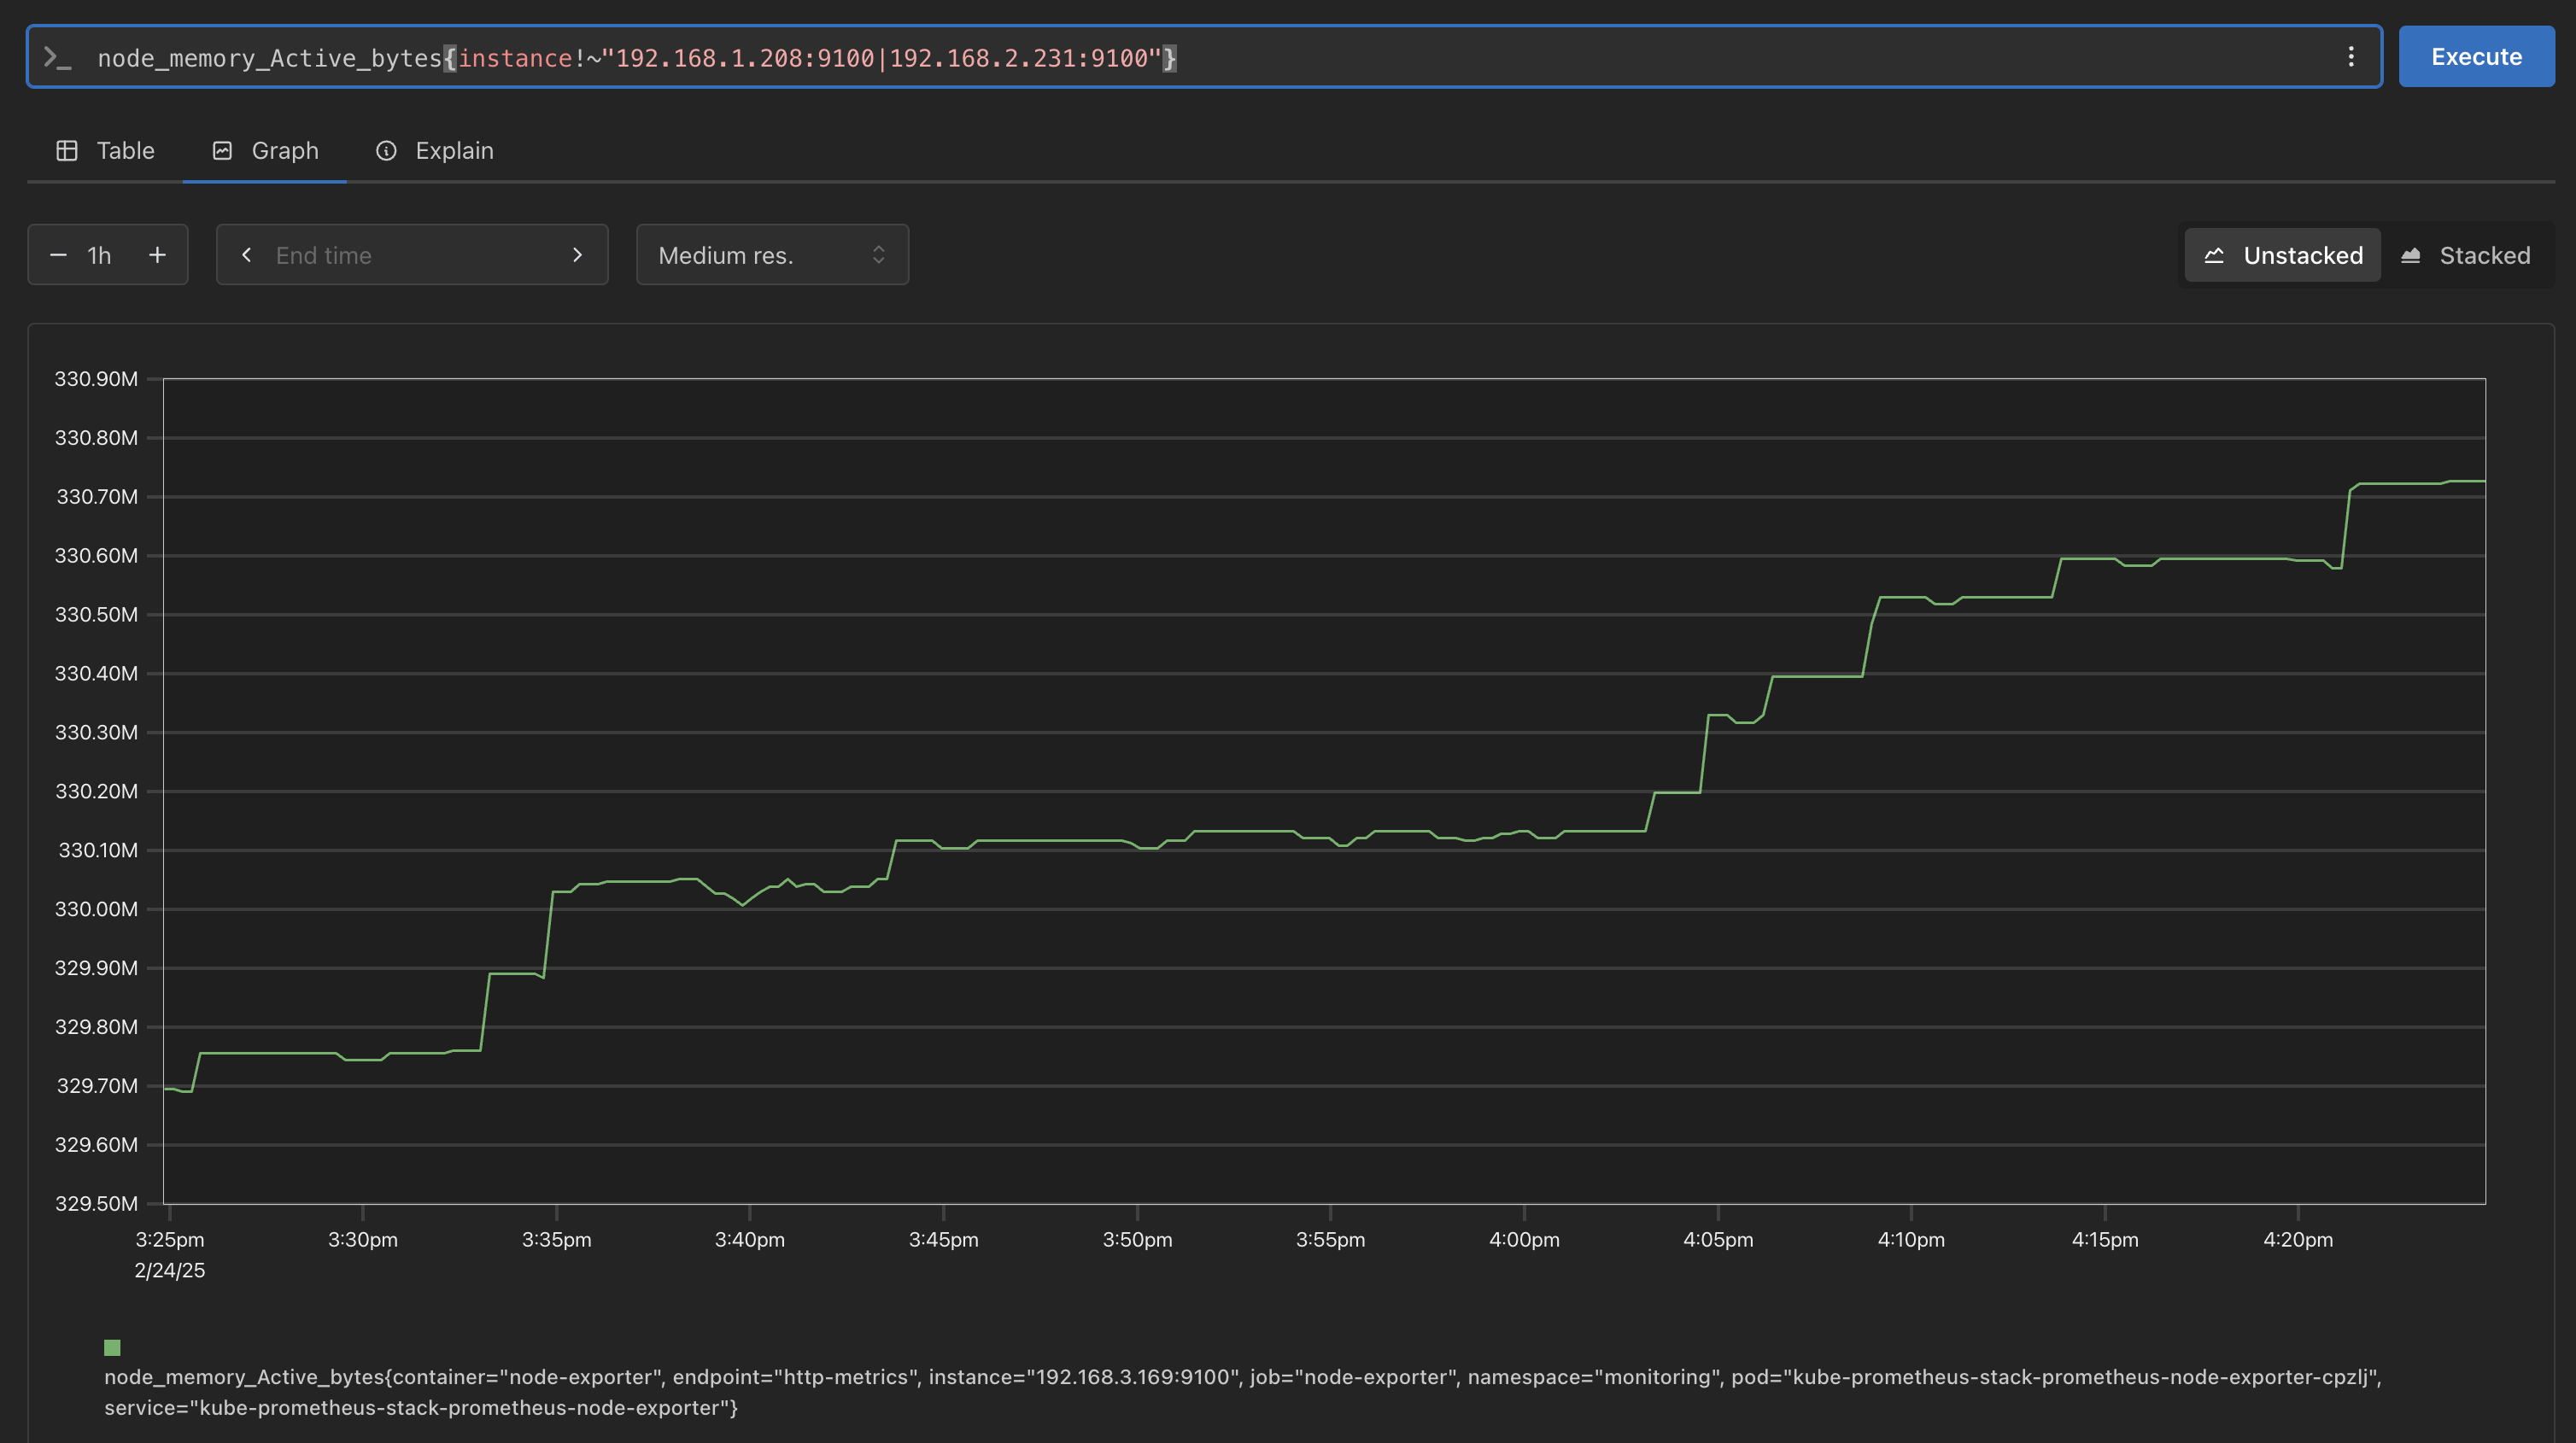Open the three-dot query options menu
This screenshot has height=1443, width=2576.
(2350, 57)
